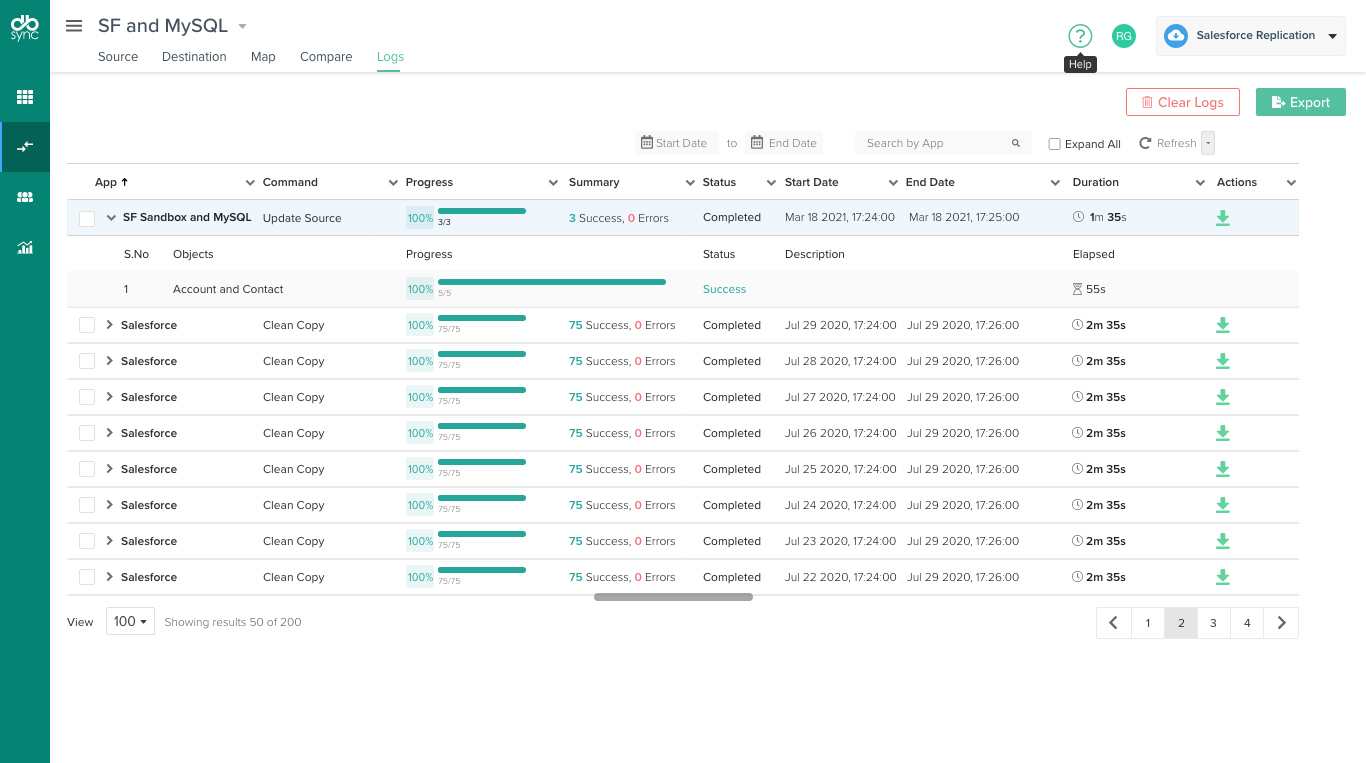Open the View 100 page size dropdown
Image resolution: width=1366 pixels, height=763 pixels.
click(130, 622)
